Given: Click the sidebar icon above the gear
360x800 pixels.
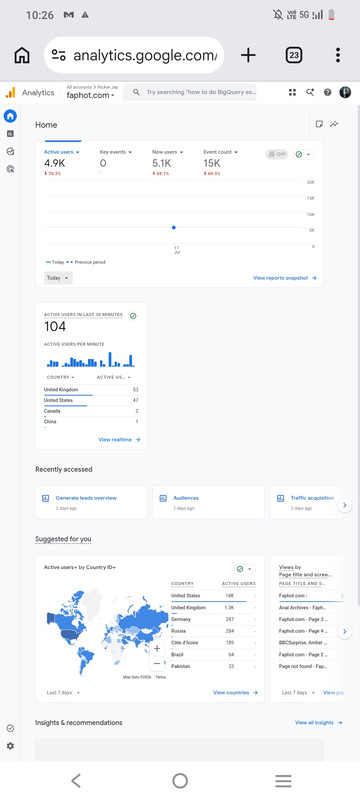Looking at the screenshot, I should tap(10, 728).
